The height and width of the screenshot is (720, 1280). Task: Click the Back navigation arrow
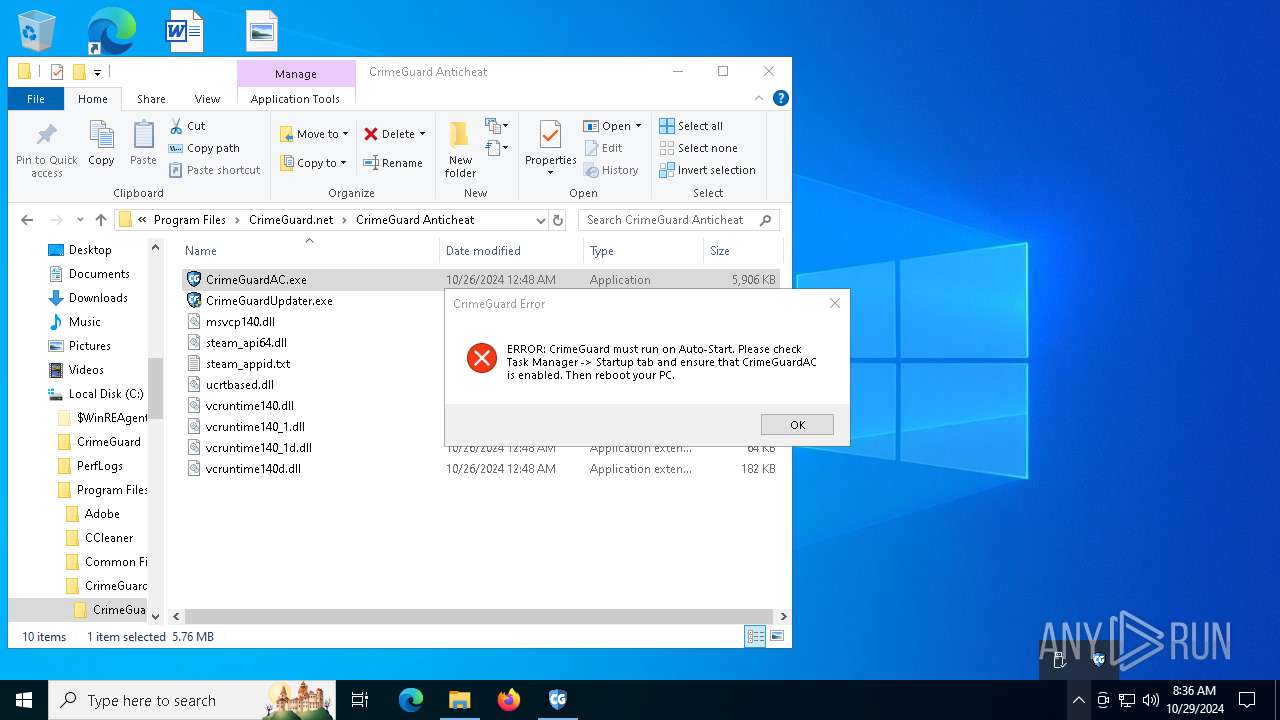[27, 220]
